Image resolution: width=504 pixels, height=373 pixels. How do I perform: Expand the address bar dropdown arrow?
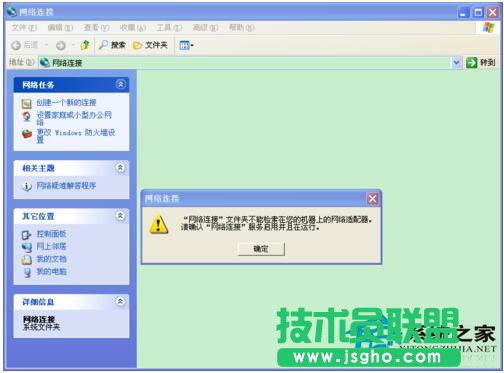456,62
